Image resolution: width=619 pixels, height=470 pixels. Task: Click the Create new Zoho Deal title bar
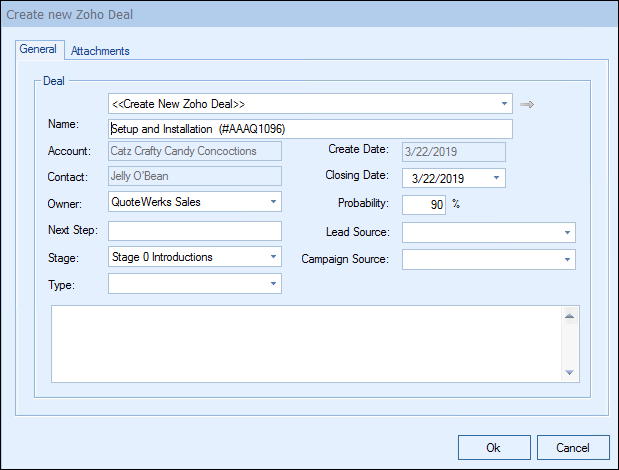[310, 15]
